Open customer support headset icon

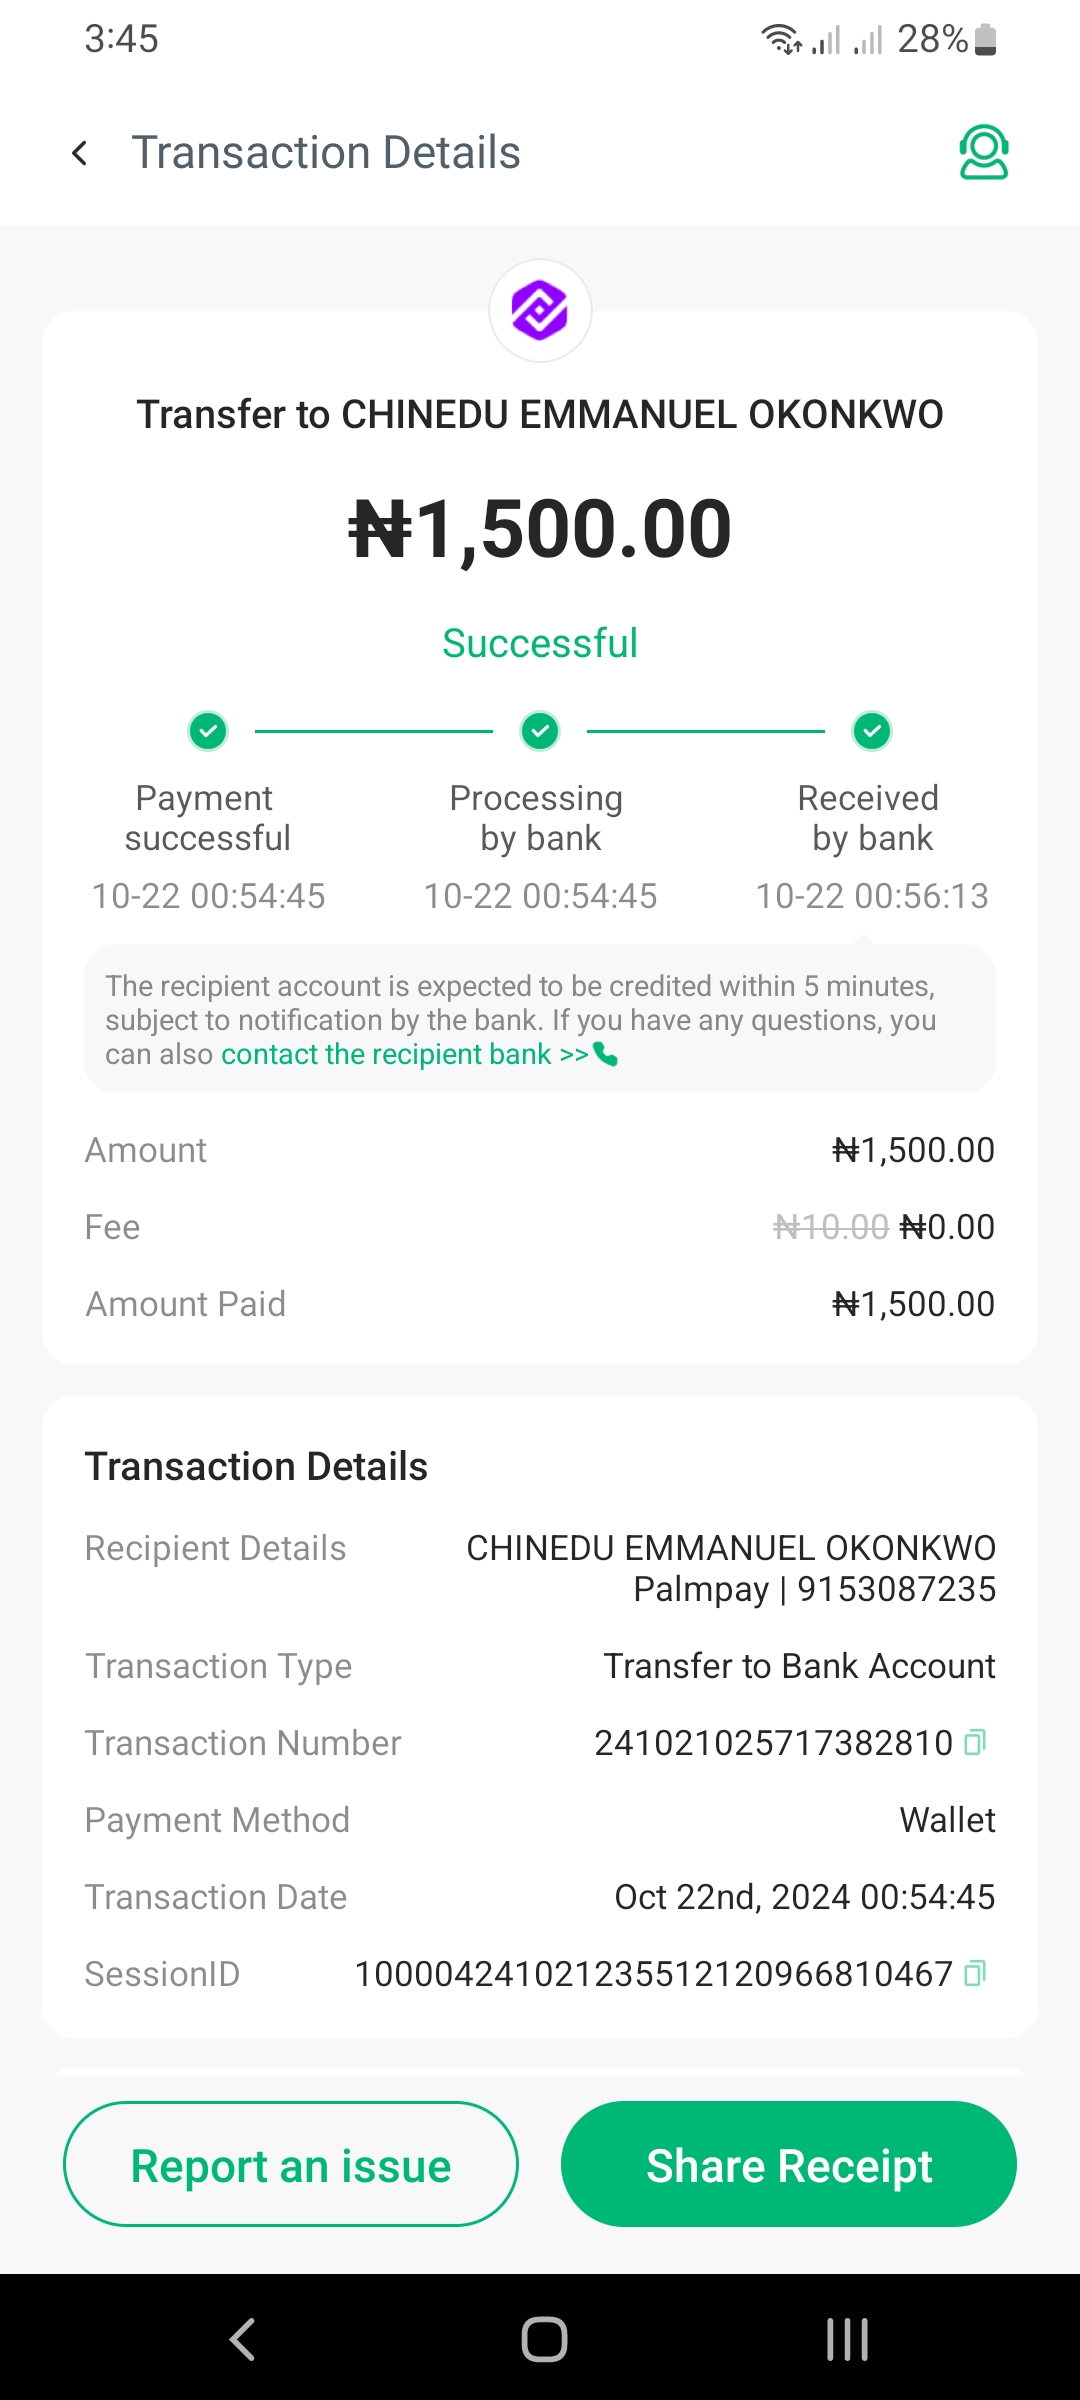pyautogui.click(x=983, y=153)
